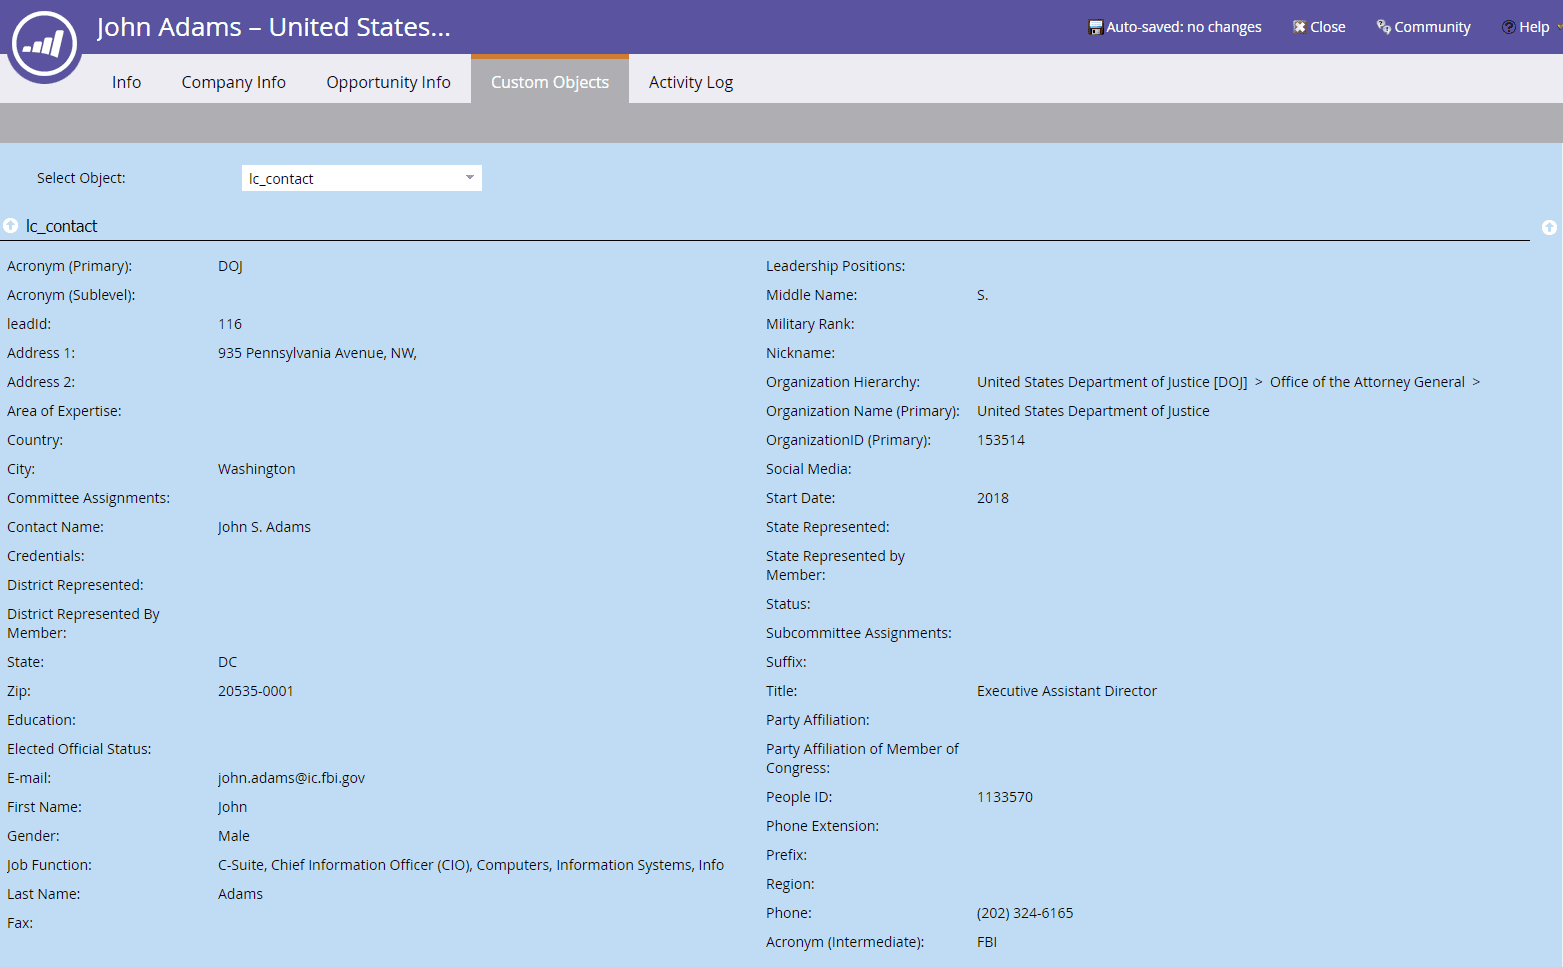The width and height of the screenshot is (1563, 967).
Task: Click the Community icon in header
Action: pyautogui.click(x=1384, y=27)
